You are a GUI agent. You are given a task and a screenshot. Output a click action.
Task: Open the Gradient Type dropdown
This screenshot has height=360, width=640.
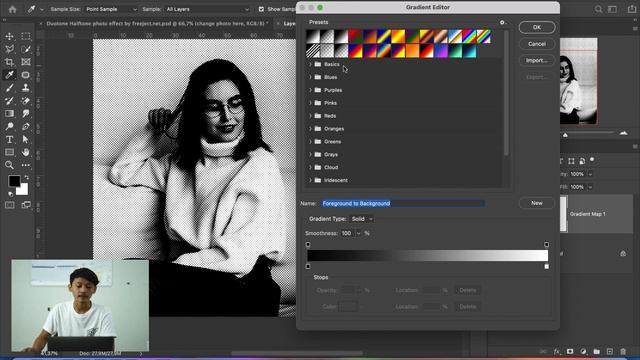point(362,219)
